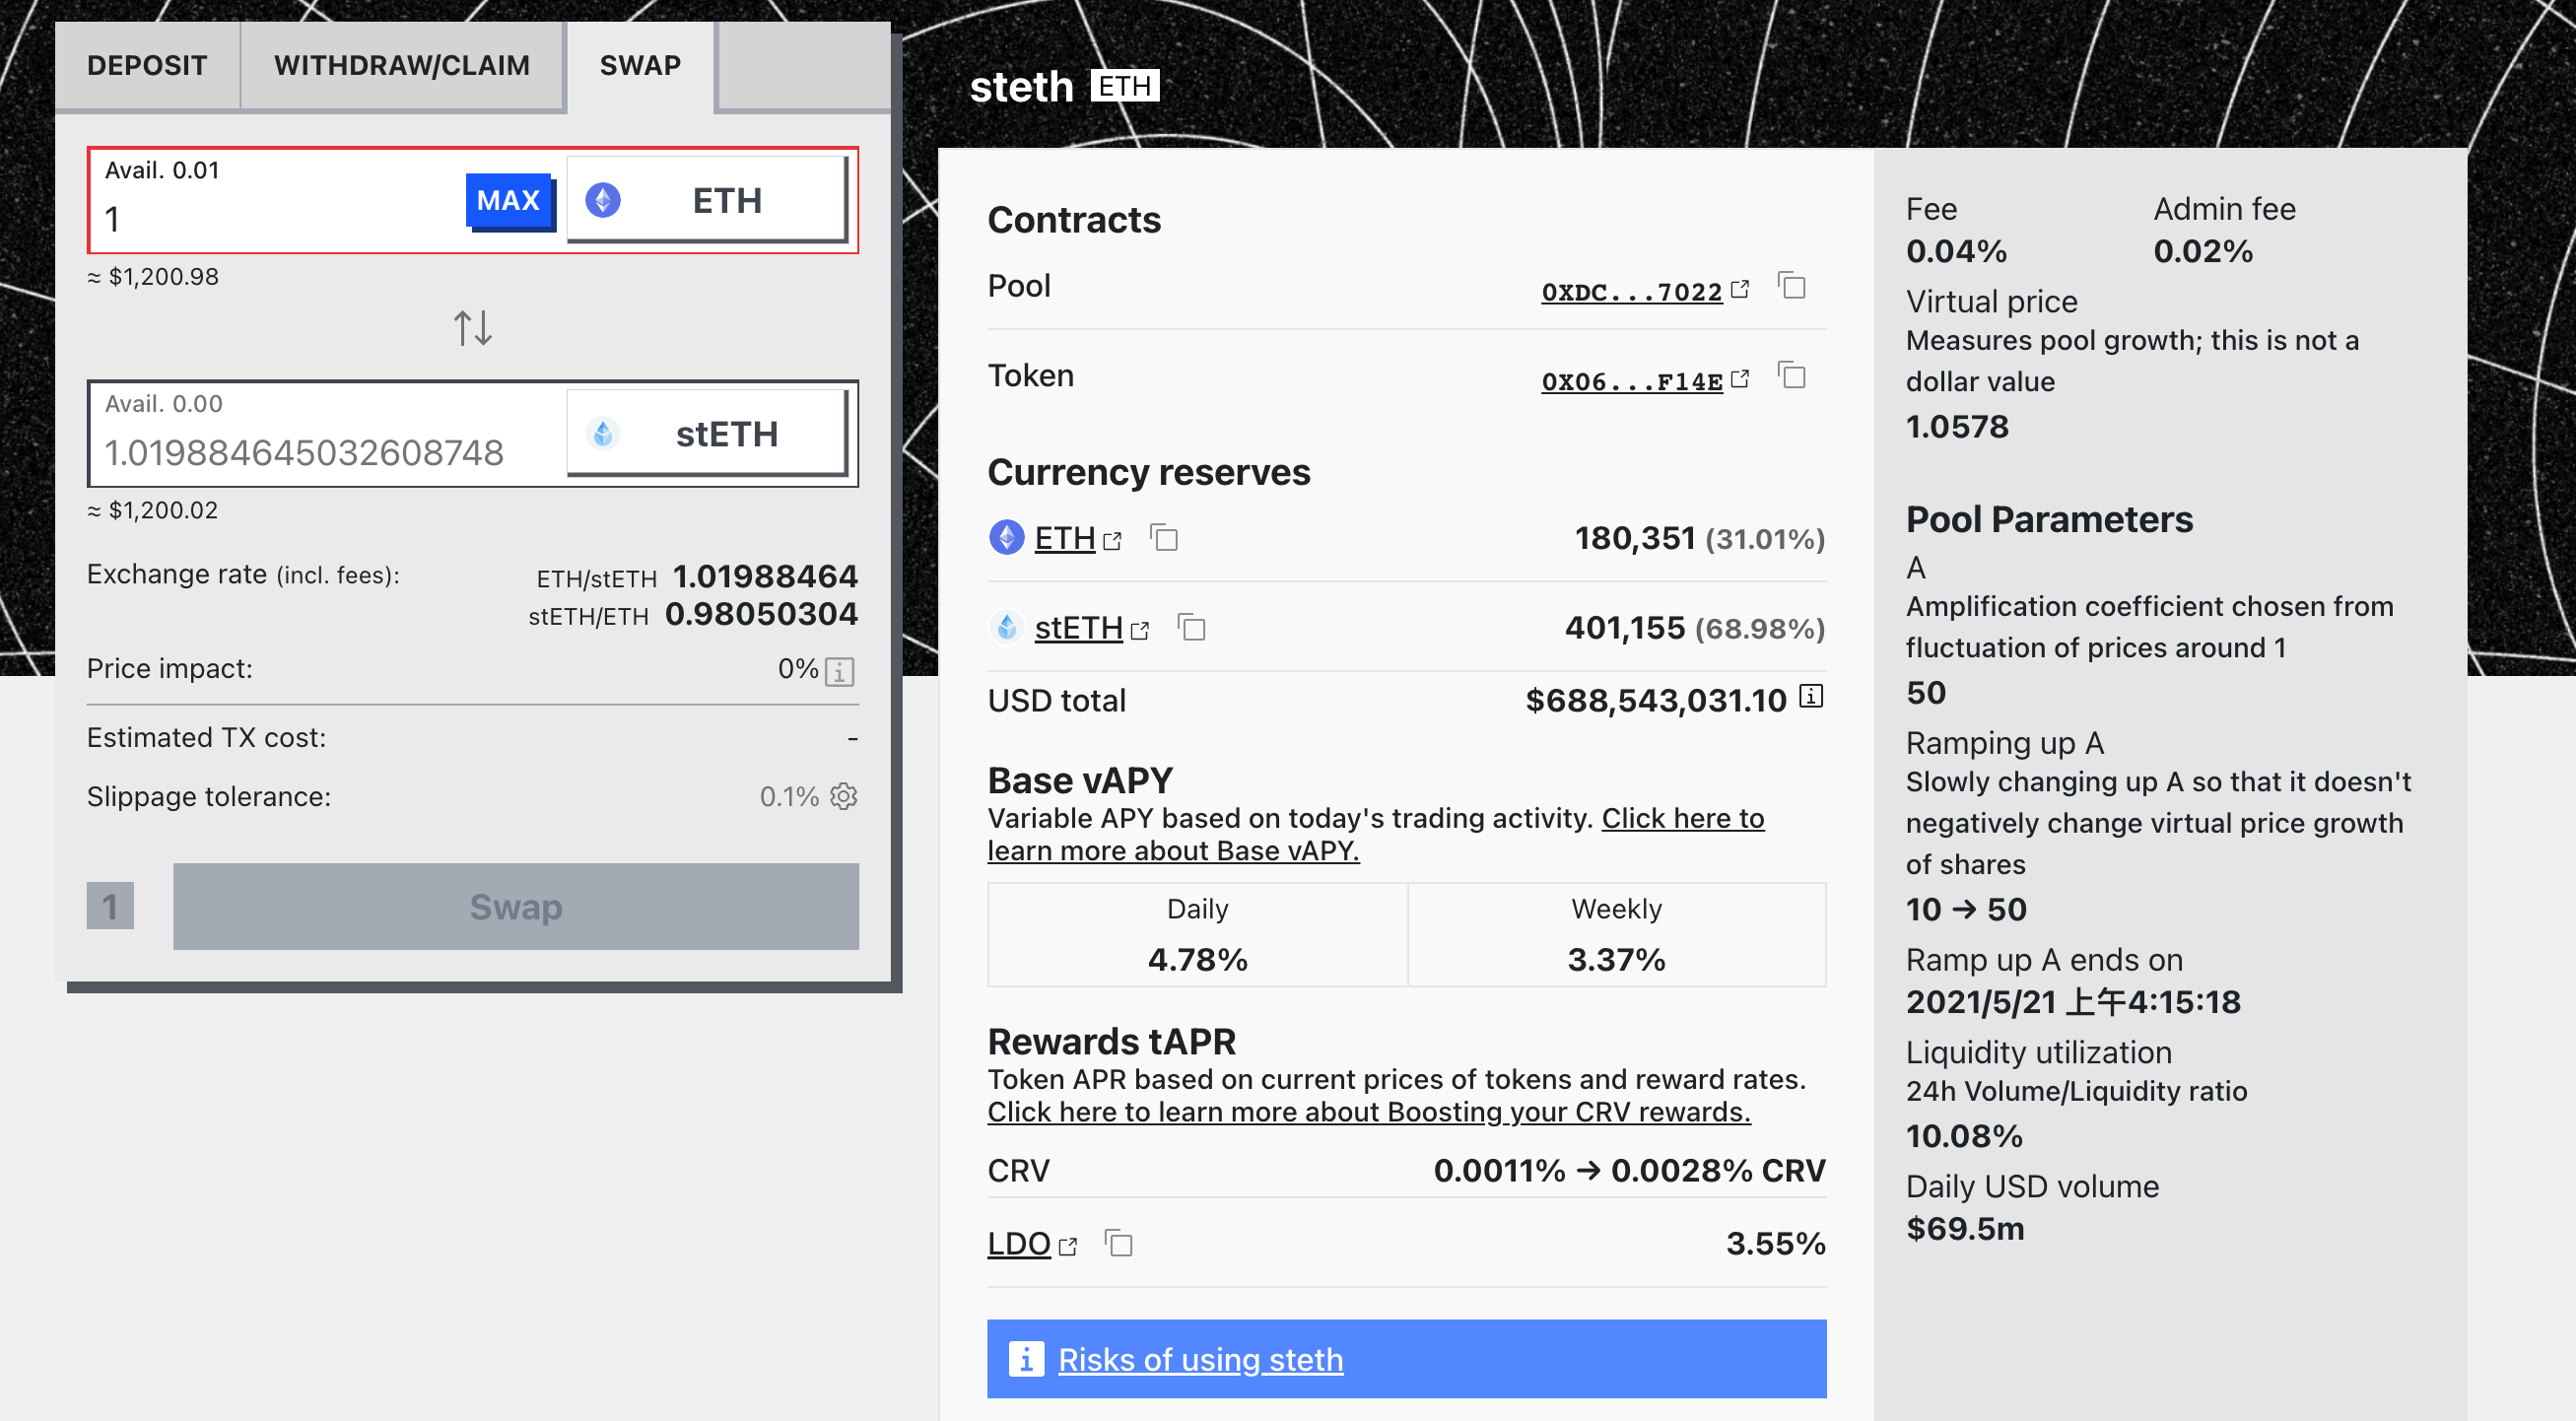Image resolution: width=2576 pixels, height=1421 pixels.
Task: Switch to the DEPOSIT tab
Action: 147,66
